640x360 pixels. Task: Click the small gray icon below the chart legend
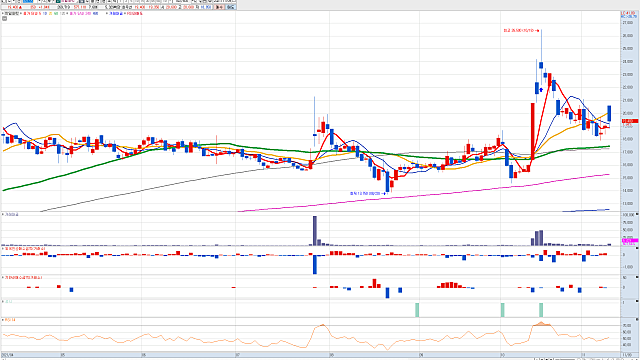click(x=4, y=18)
